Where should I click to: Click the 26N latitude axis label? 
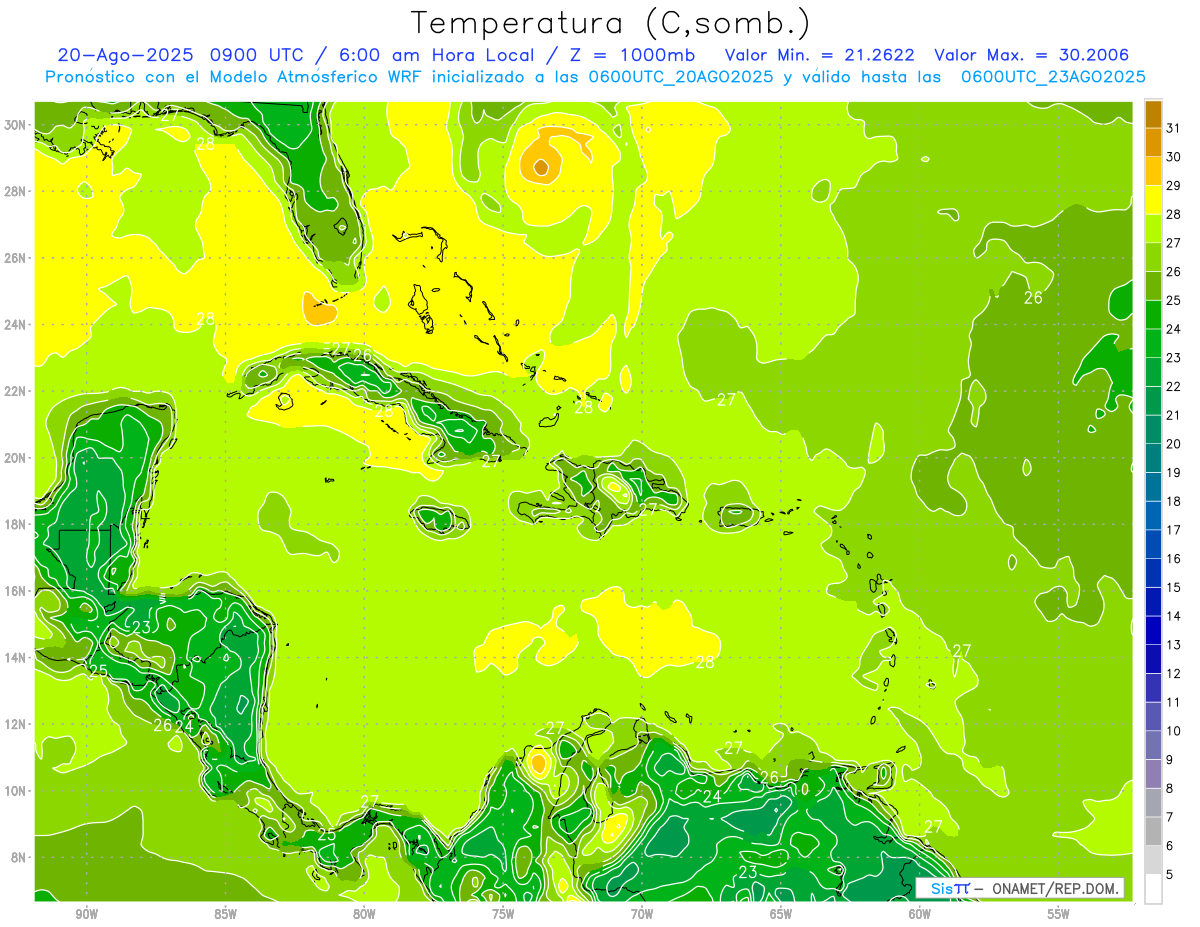point(15,258)
